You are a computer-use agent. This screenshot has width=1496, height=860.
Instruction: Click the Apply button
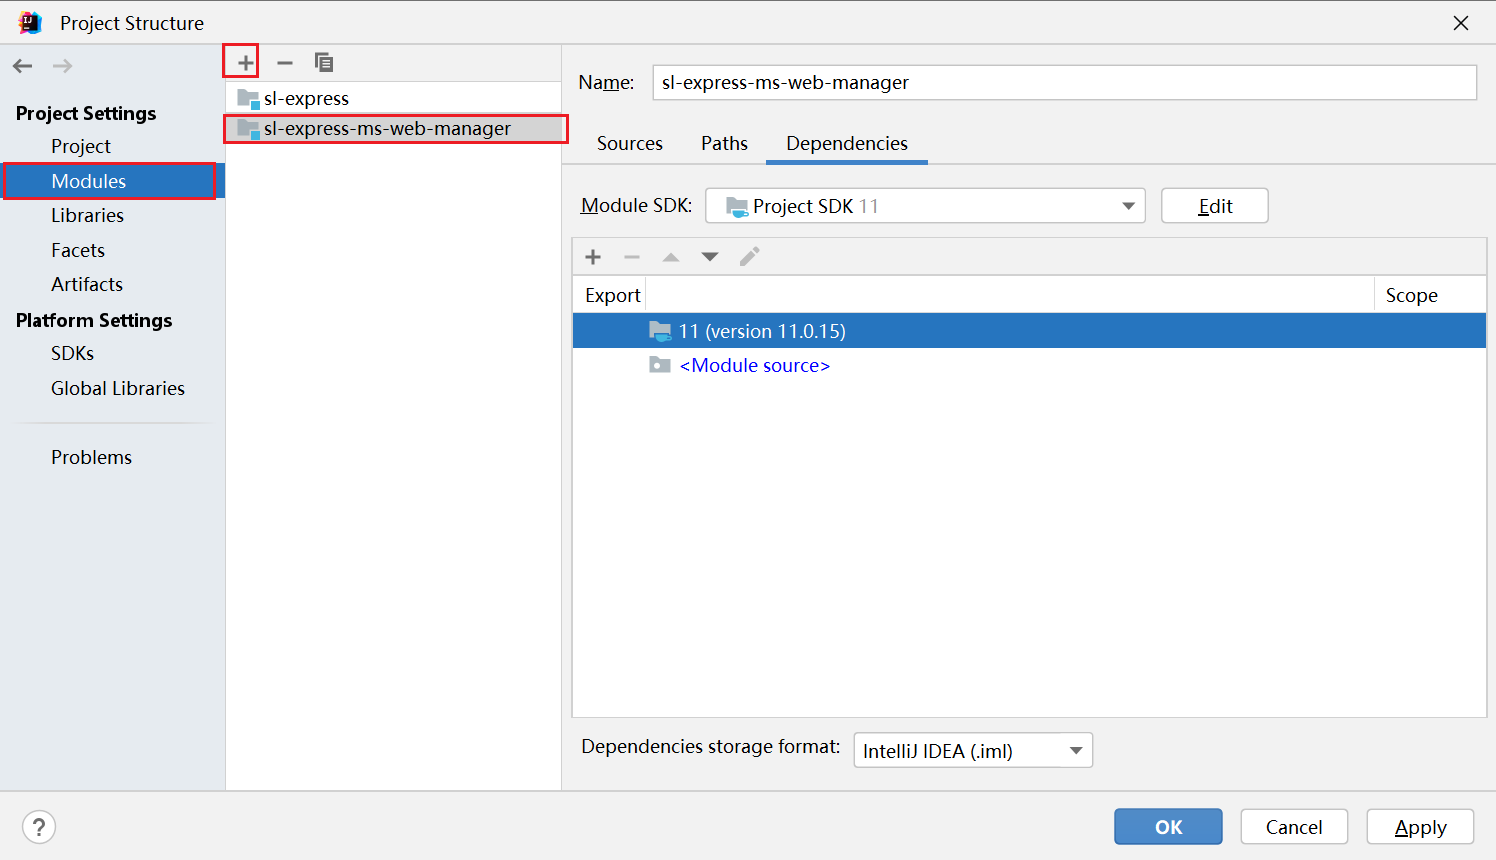(x=1420, y=827)
